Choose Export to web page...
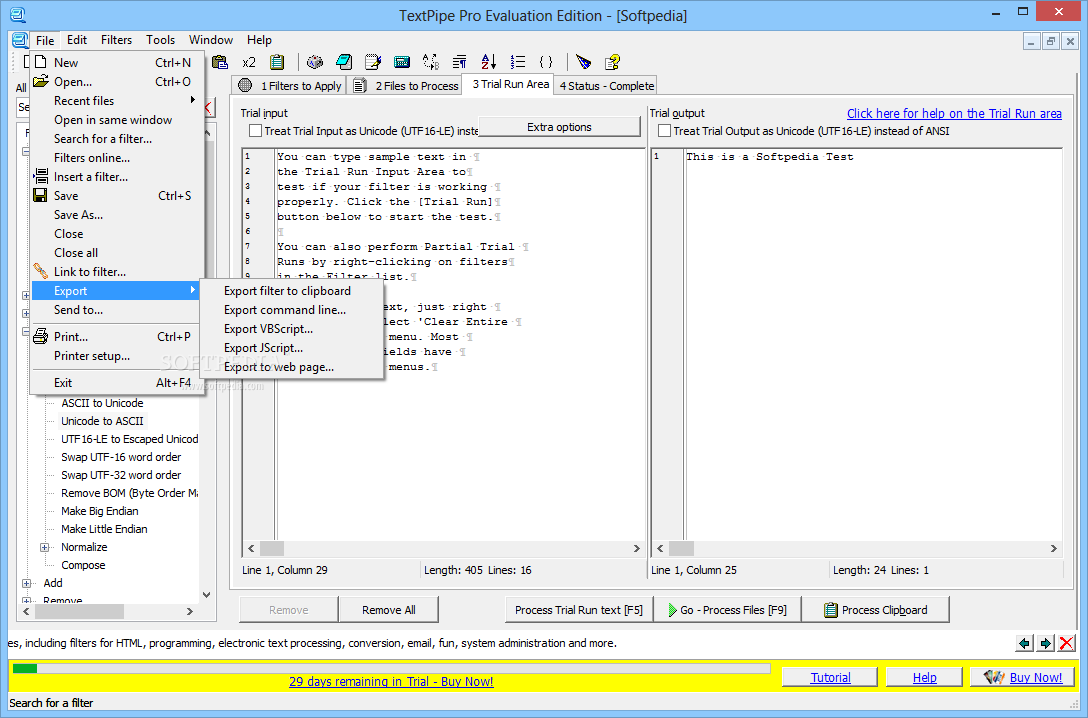Screen dimensions: 1088x718 coord(278,367)
